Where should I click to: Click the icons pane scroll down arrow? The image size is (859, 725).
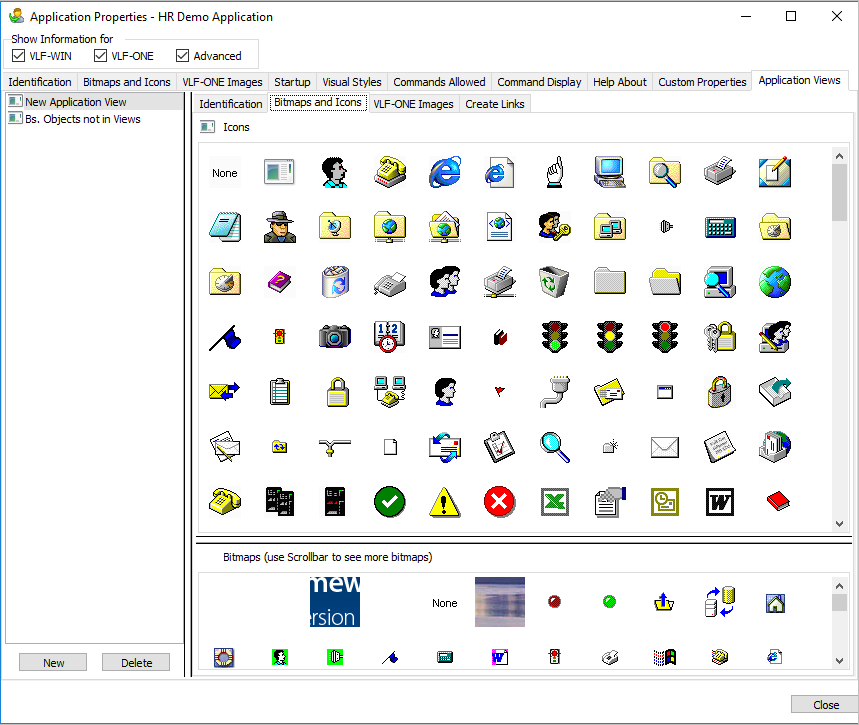pos(839,523)
